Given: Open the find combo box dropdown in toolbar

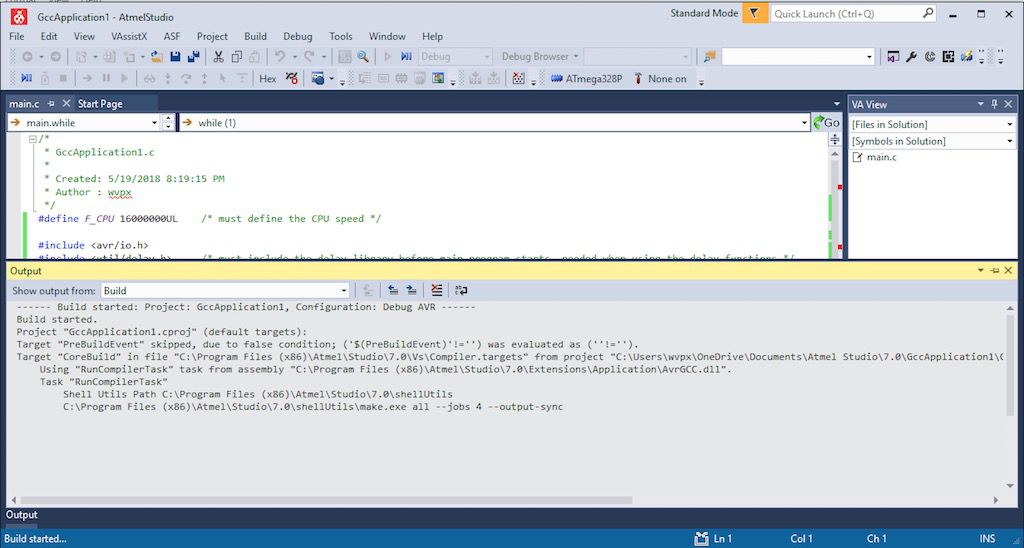Looking at the screenshot, I should 869,57.
